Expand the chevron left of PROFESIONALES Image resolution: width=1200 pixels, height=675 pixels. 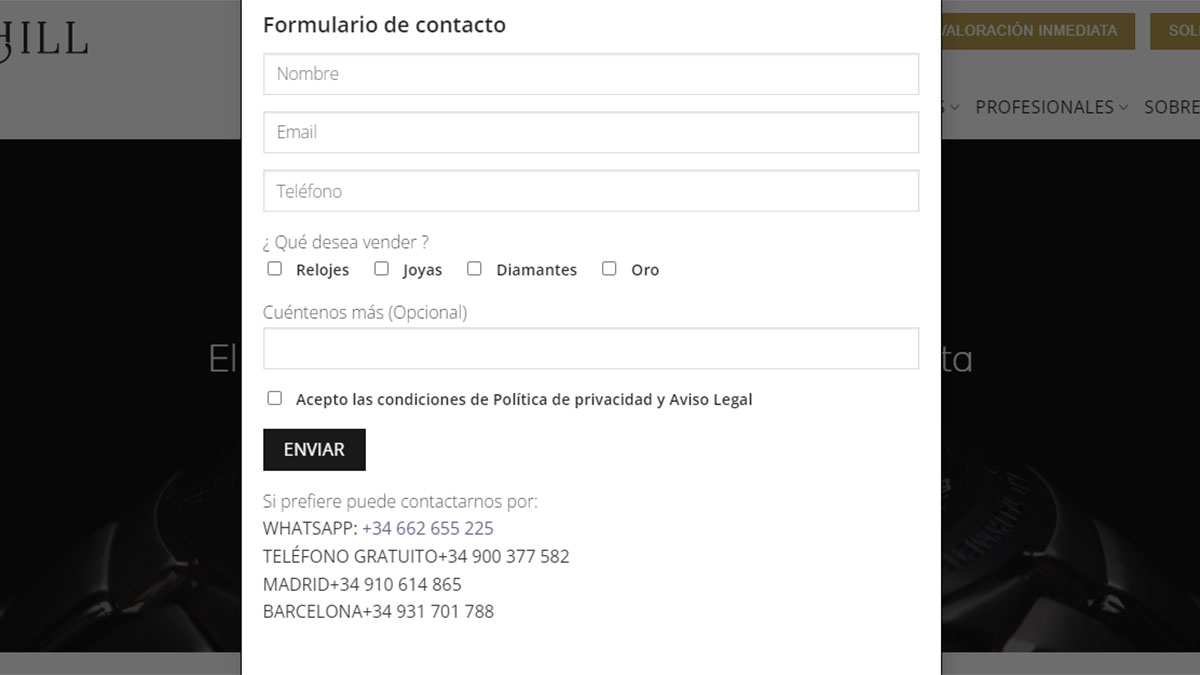pyautogui.click(x=955, y=107)
